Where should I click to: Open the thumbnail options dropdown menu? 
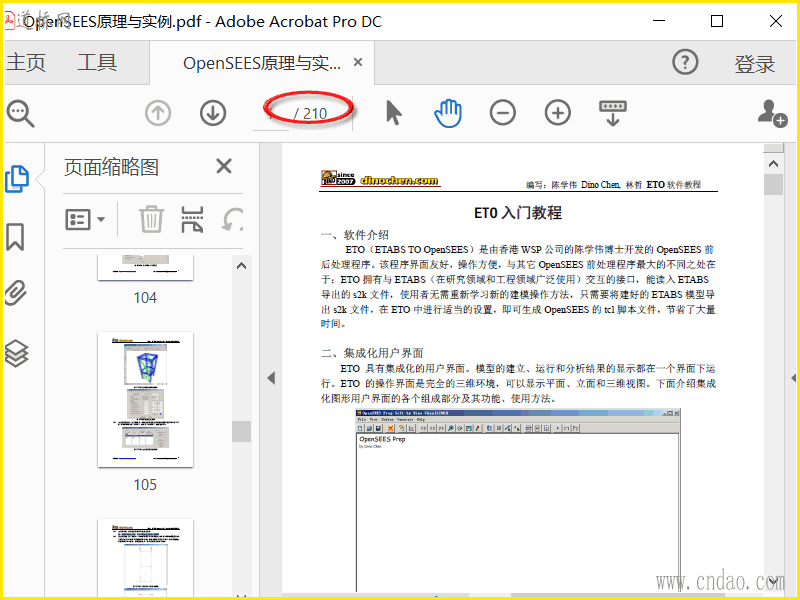[85, 220]
